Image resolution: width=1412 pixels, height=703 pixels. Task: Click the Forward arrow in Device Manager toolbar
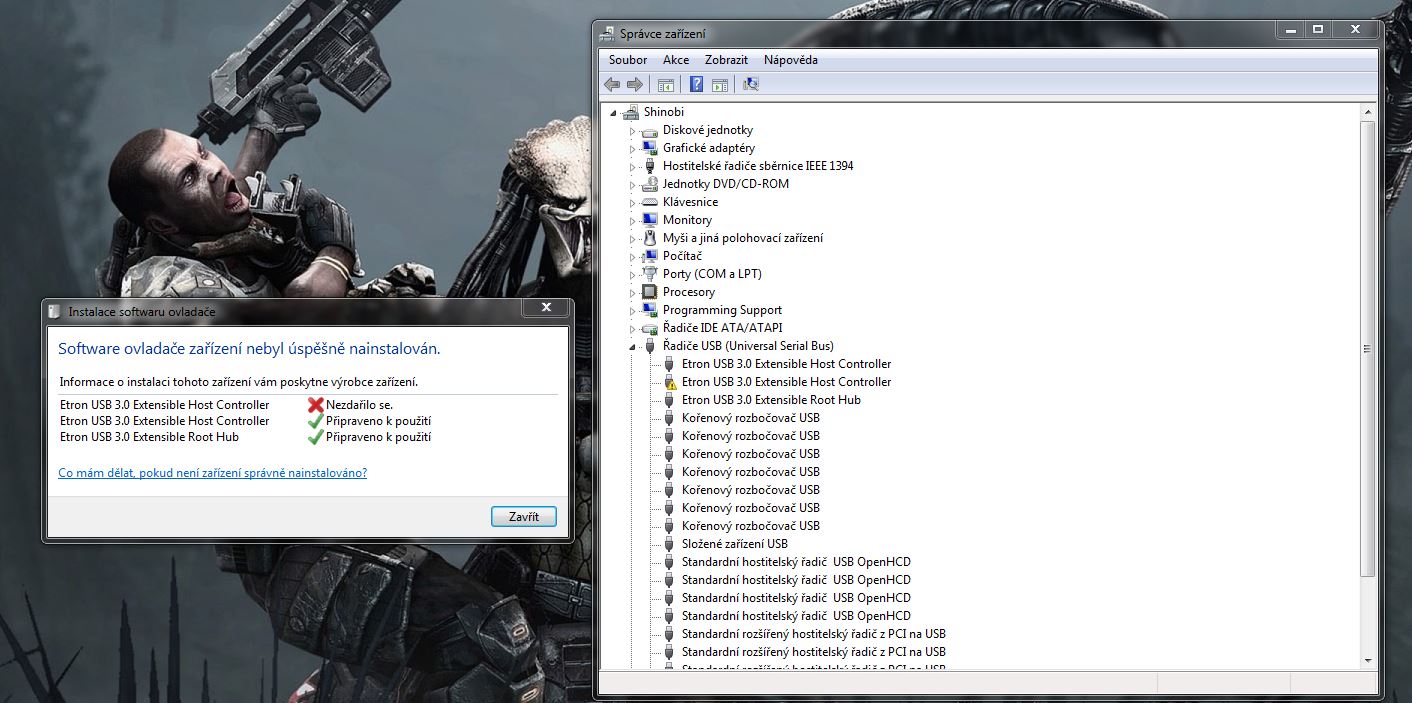[634, 84]
